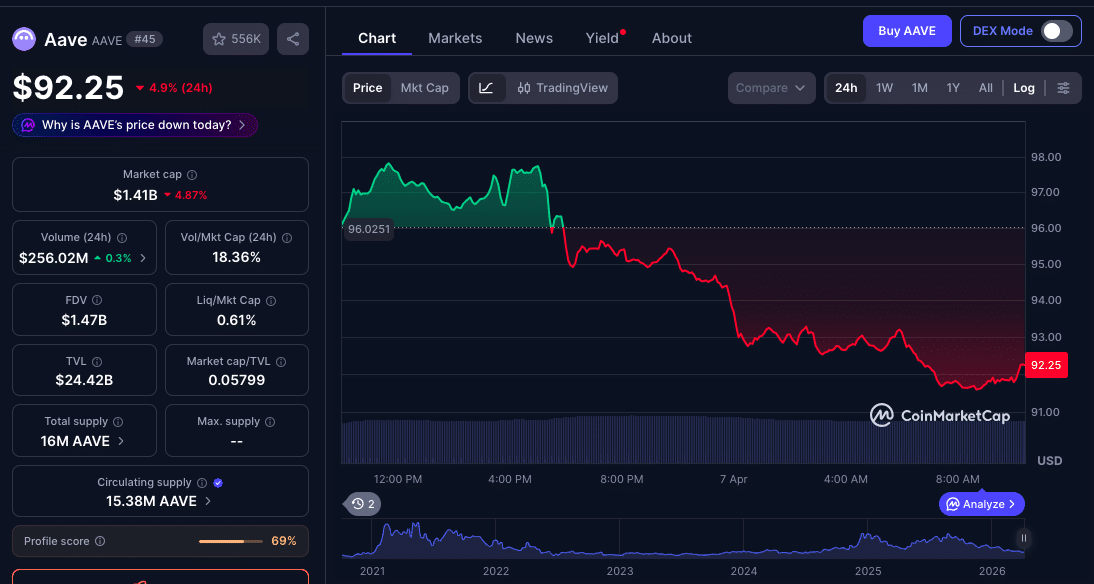Screen dimensions: 1094x584
Task: Open Profile score info icon
Action: click(x=100, y=541)
